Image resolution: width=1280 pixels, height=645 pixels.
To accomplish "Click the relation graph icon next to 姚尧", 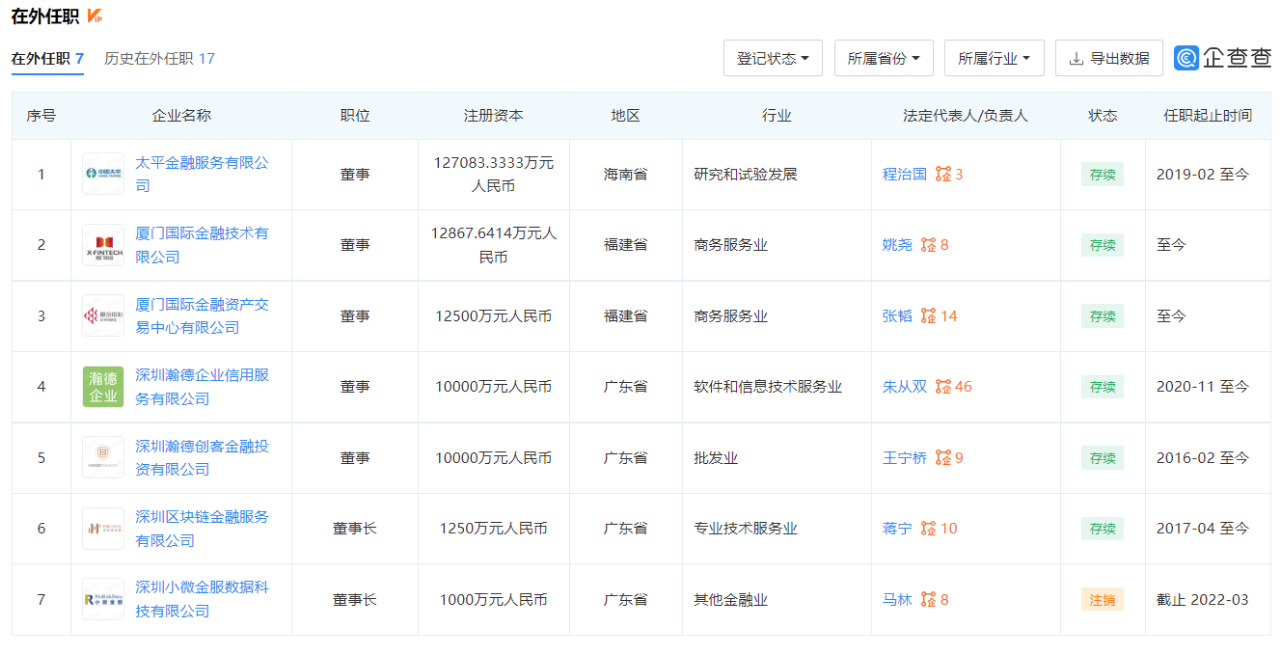I will click(x=929, y=245).
